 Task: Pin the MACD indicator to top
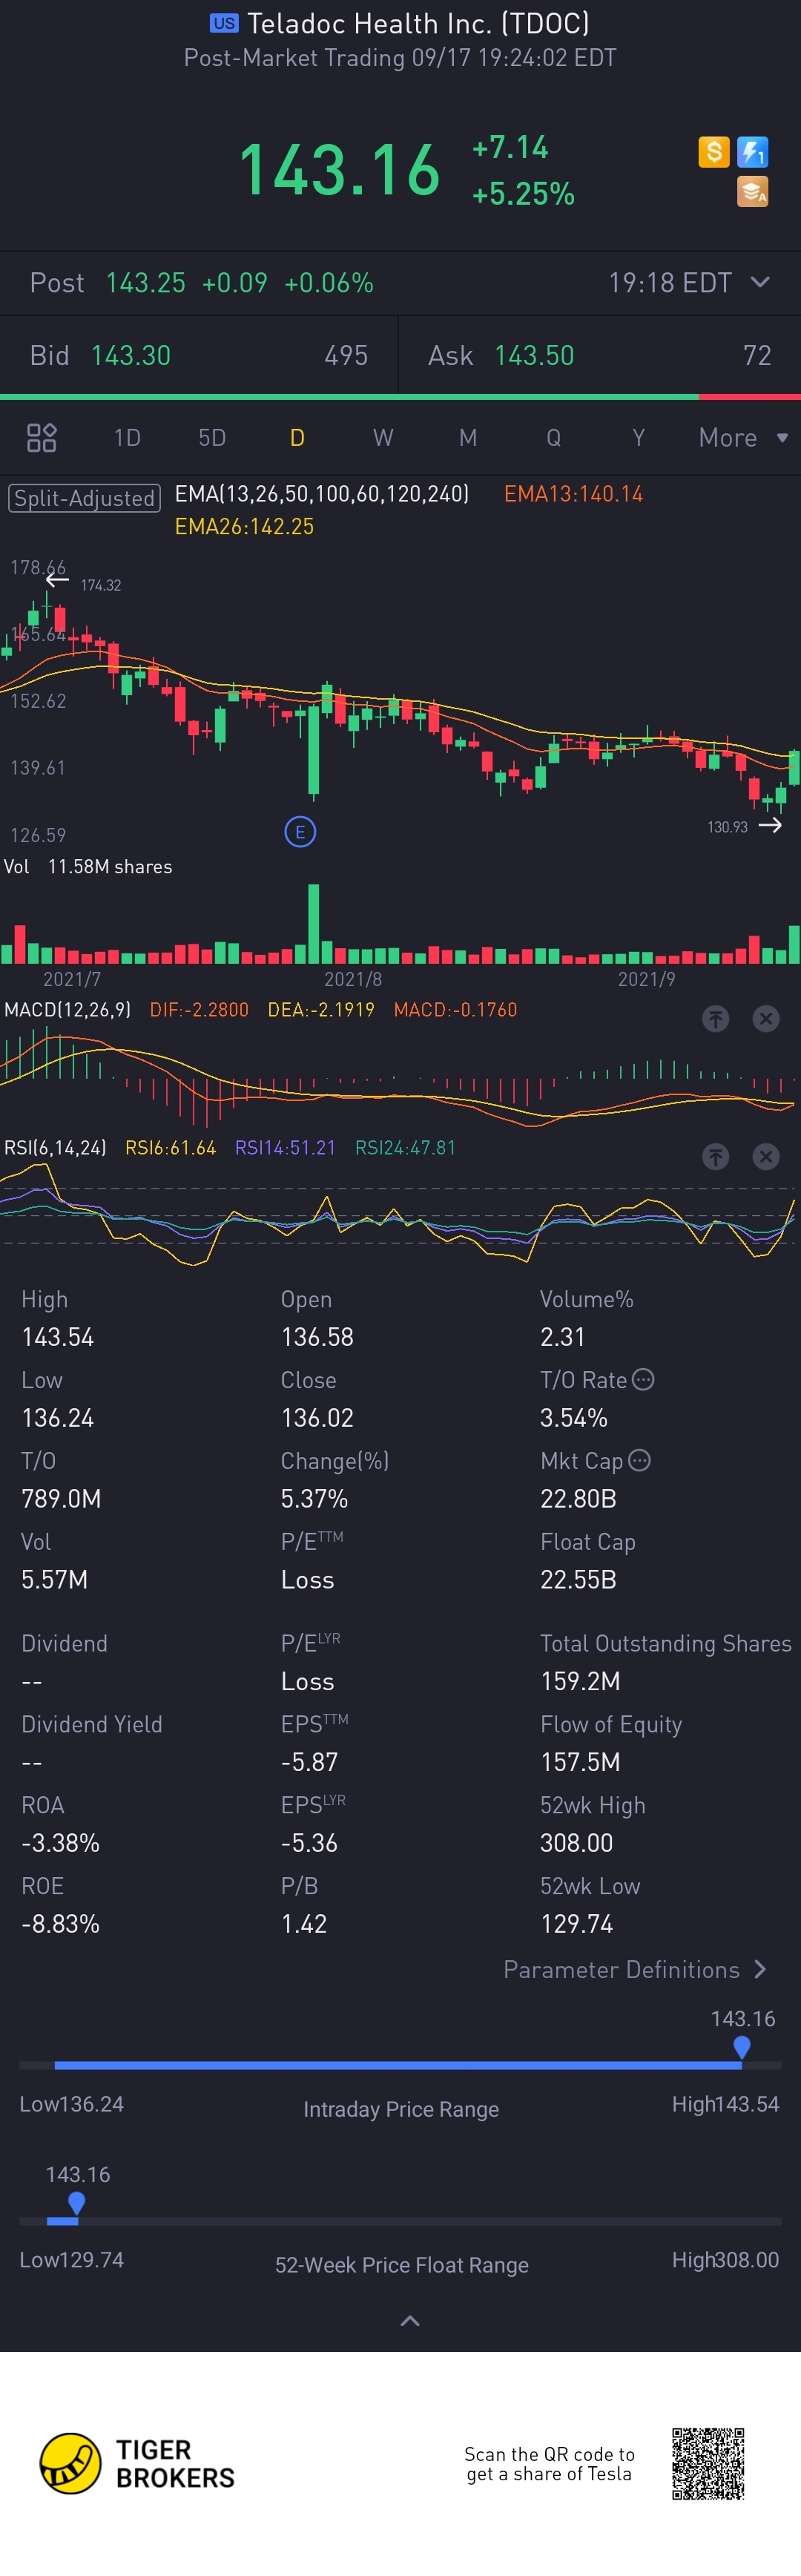(715, 1018)
